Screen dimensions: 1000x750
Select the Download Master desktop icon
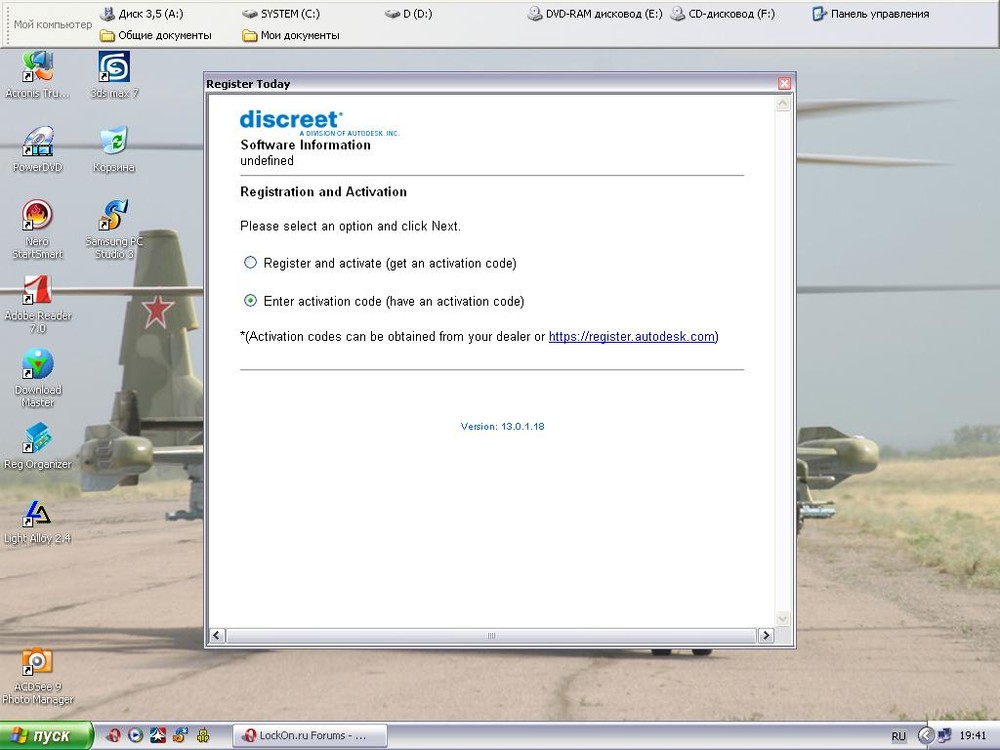pos(38,378)
